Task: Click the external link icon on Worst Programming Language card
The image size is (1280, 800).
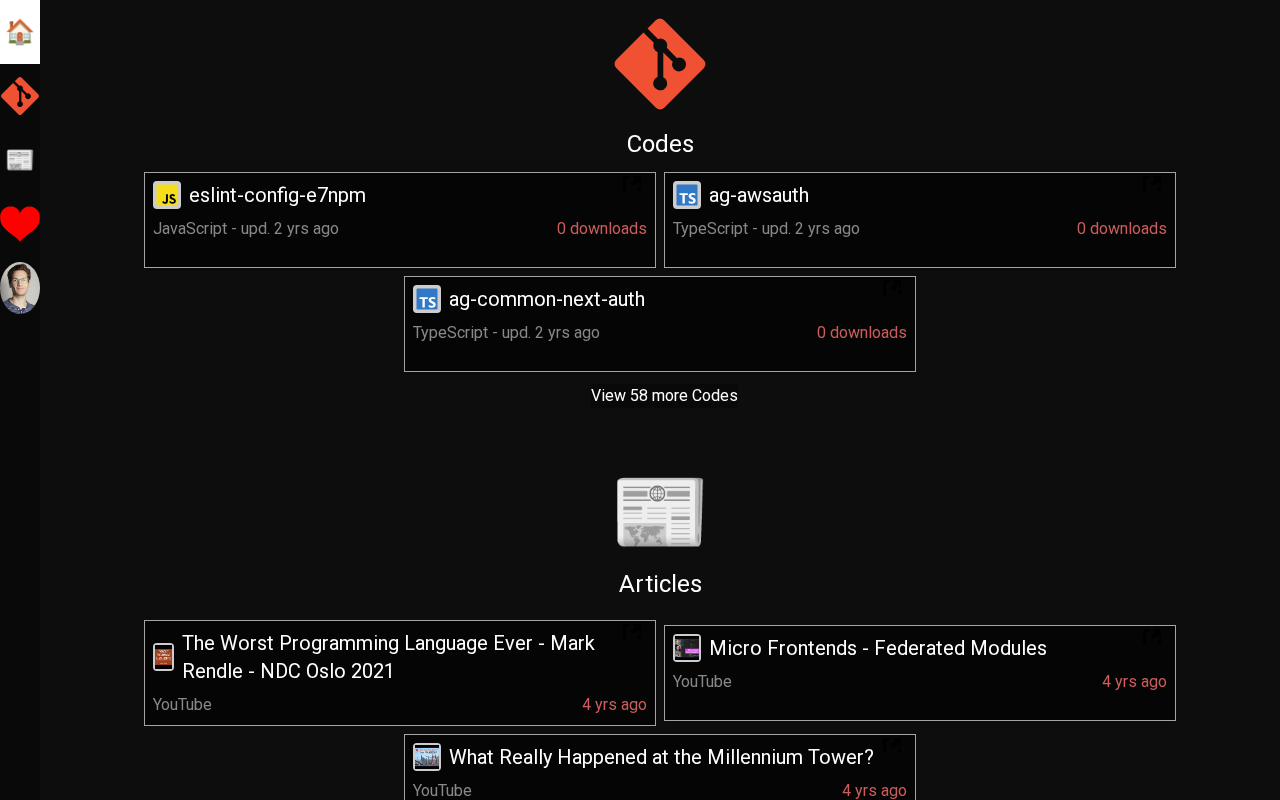Action: point(632,633)
